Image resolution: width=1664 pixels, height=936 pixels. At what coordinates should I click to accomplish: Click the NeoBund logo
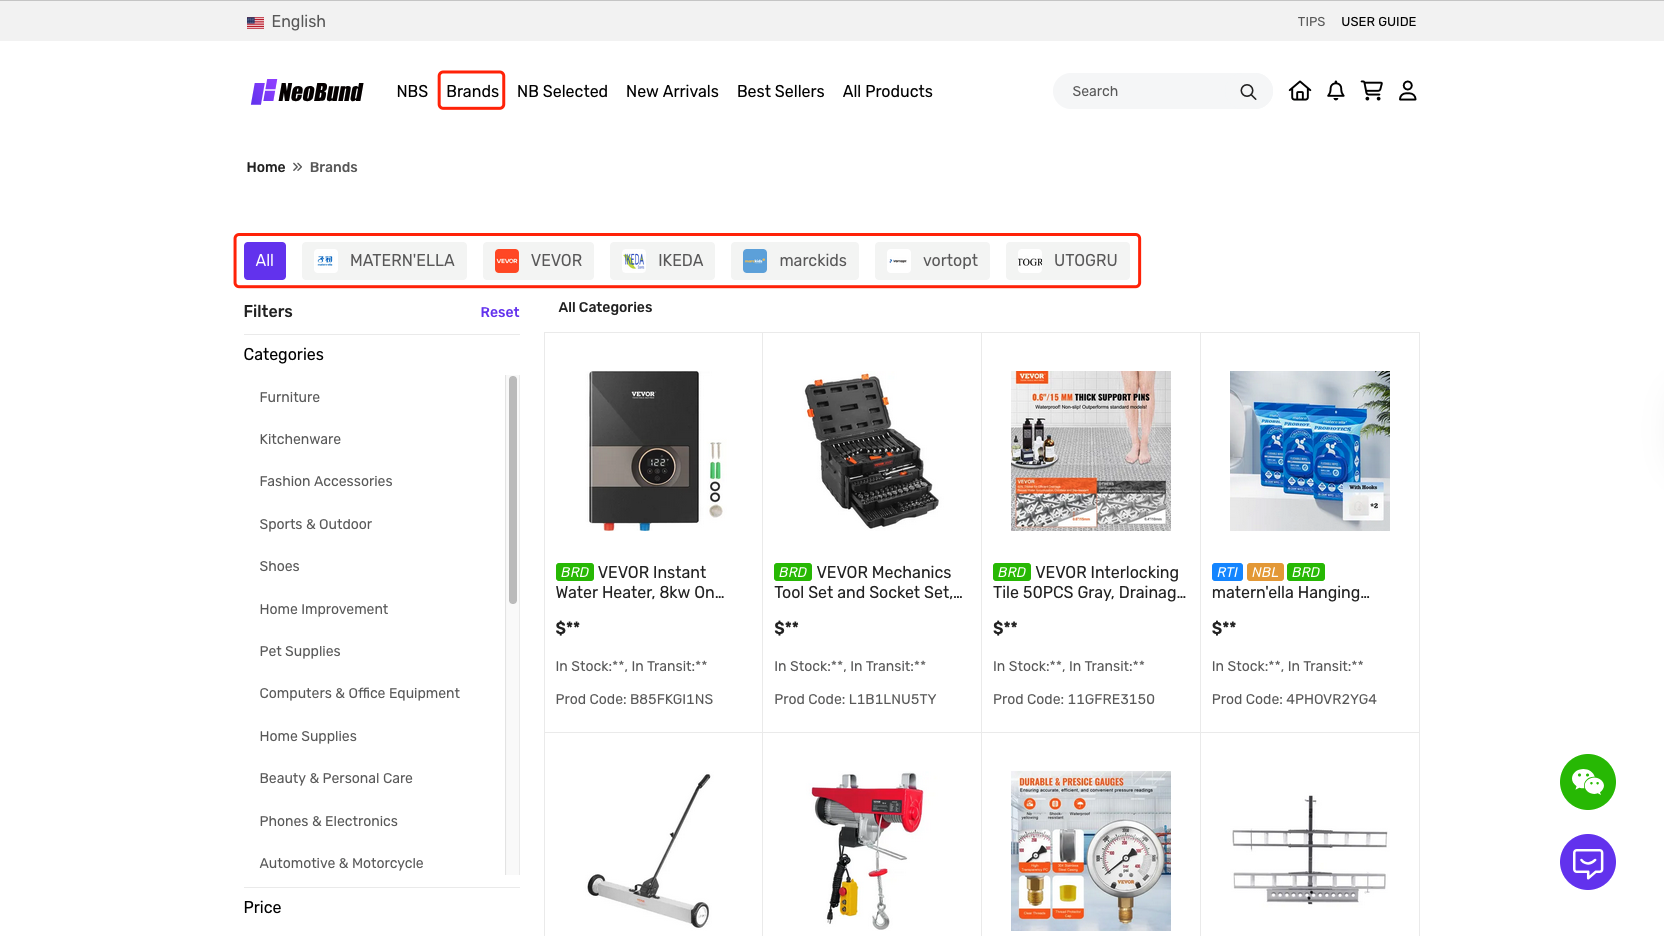(307, 92)
